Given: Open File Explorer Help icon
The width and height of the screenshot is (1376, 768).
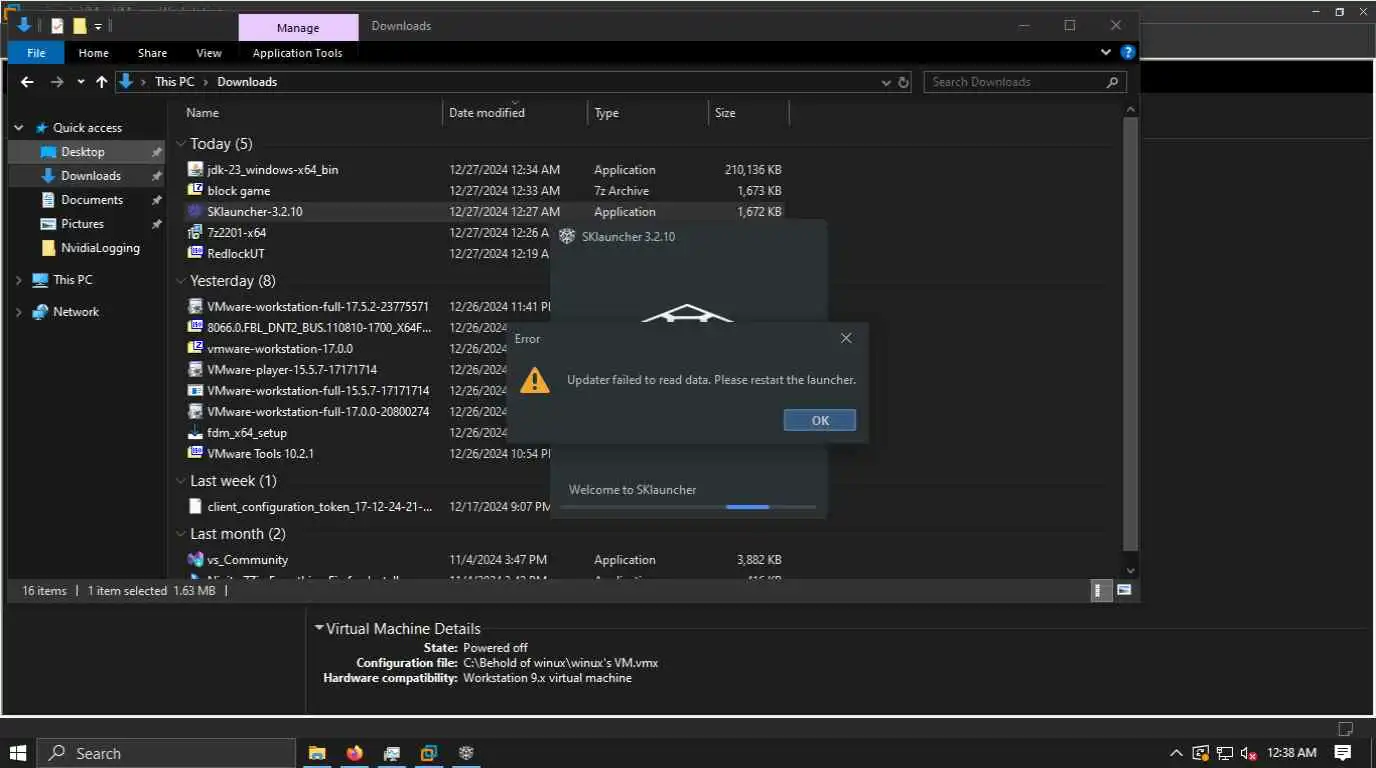Looking at the screenshot, I should coord(1127,52).
